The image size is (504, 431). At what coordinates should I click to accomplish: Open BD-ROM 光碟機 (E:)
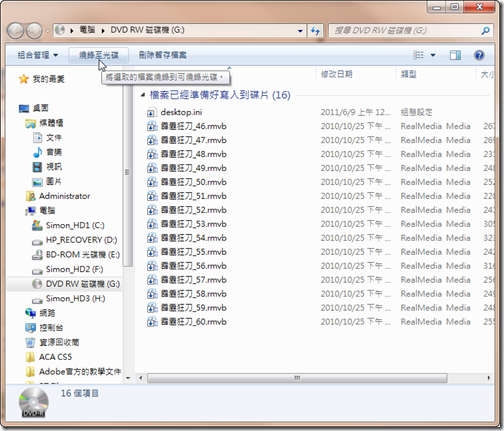tap(76, 255)
